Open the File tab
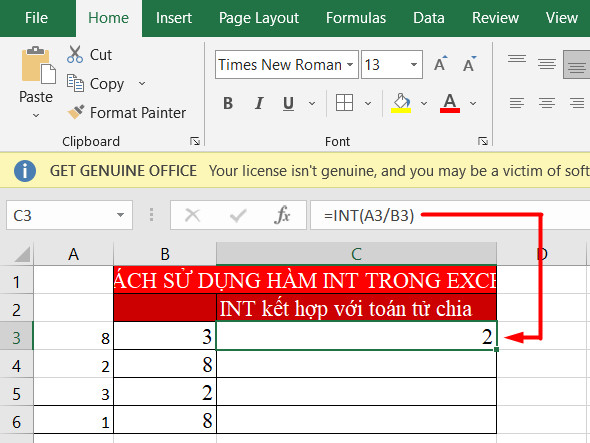The width and height of the screenshot is (590, 443). 36,18
